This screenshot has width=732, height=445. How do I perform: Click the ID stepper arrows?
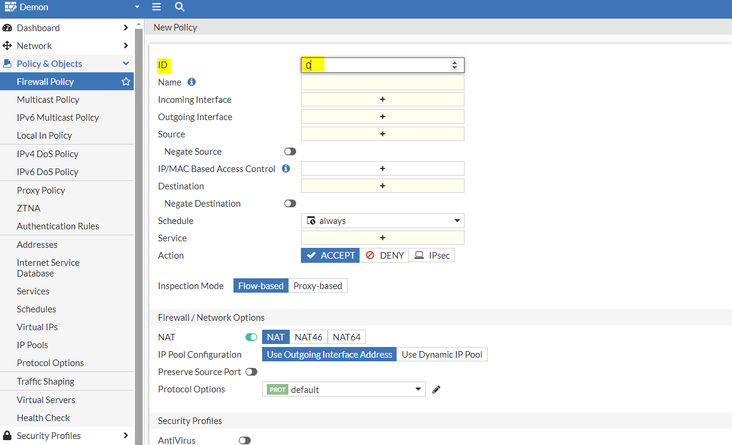click(455, 65)
